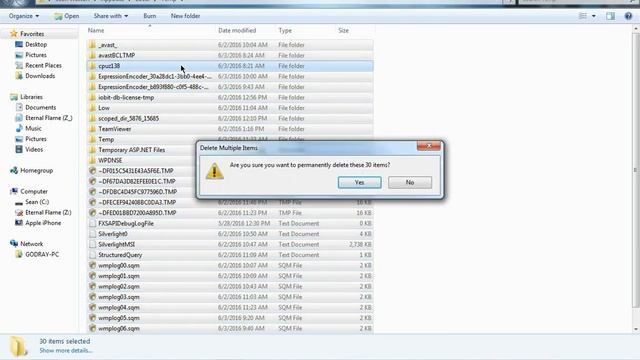Image resolution: width=640 pixels, height=360 pixels.
Task: Open the Sean (C:) drive
Action: [x=37, y=202]
